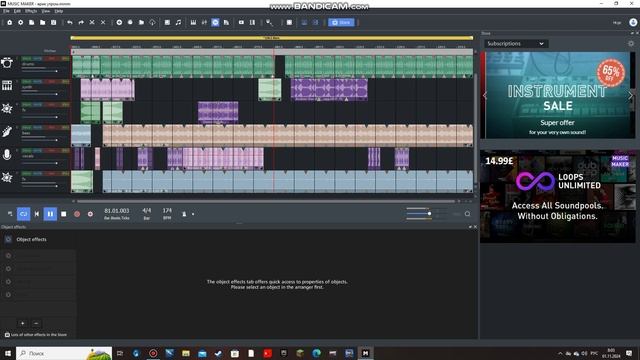Stop playback with the stop button
The width and height of the screenshot is (640, 360).
click(64, 214)
